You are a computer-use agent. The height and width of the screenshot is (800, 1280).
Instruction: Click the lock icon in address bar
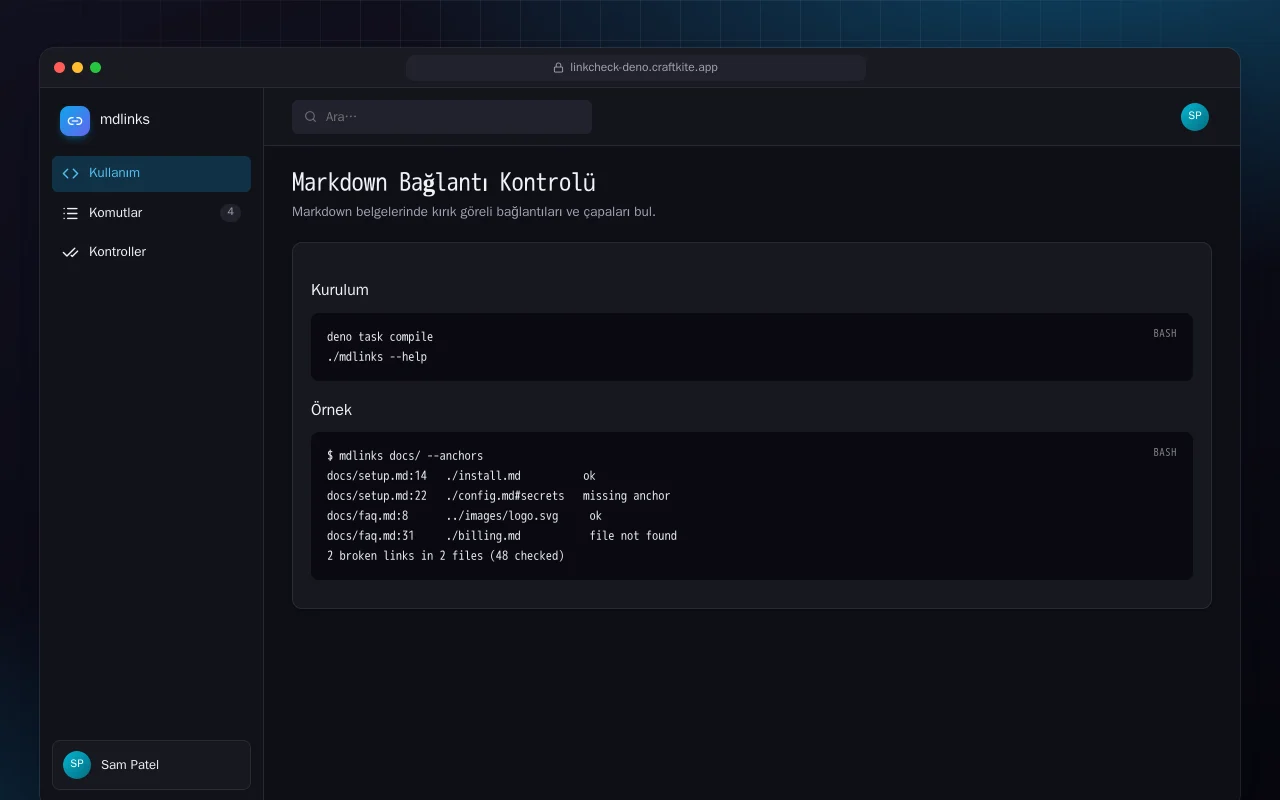coord(559,68)
